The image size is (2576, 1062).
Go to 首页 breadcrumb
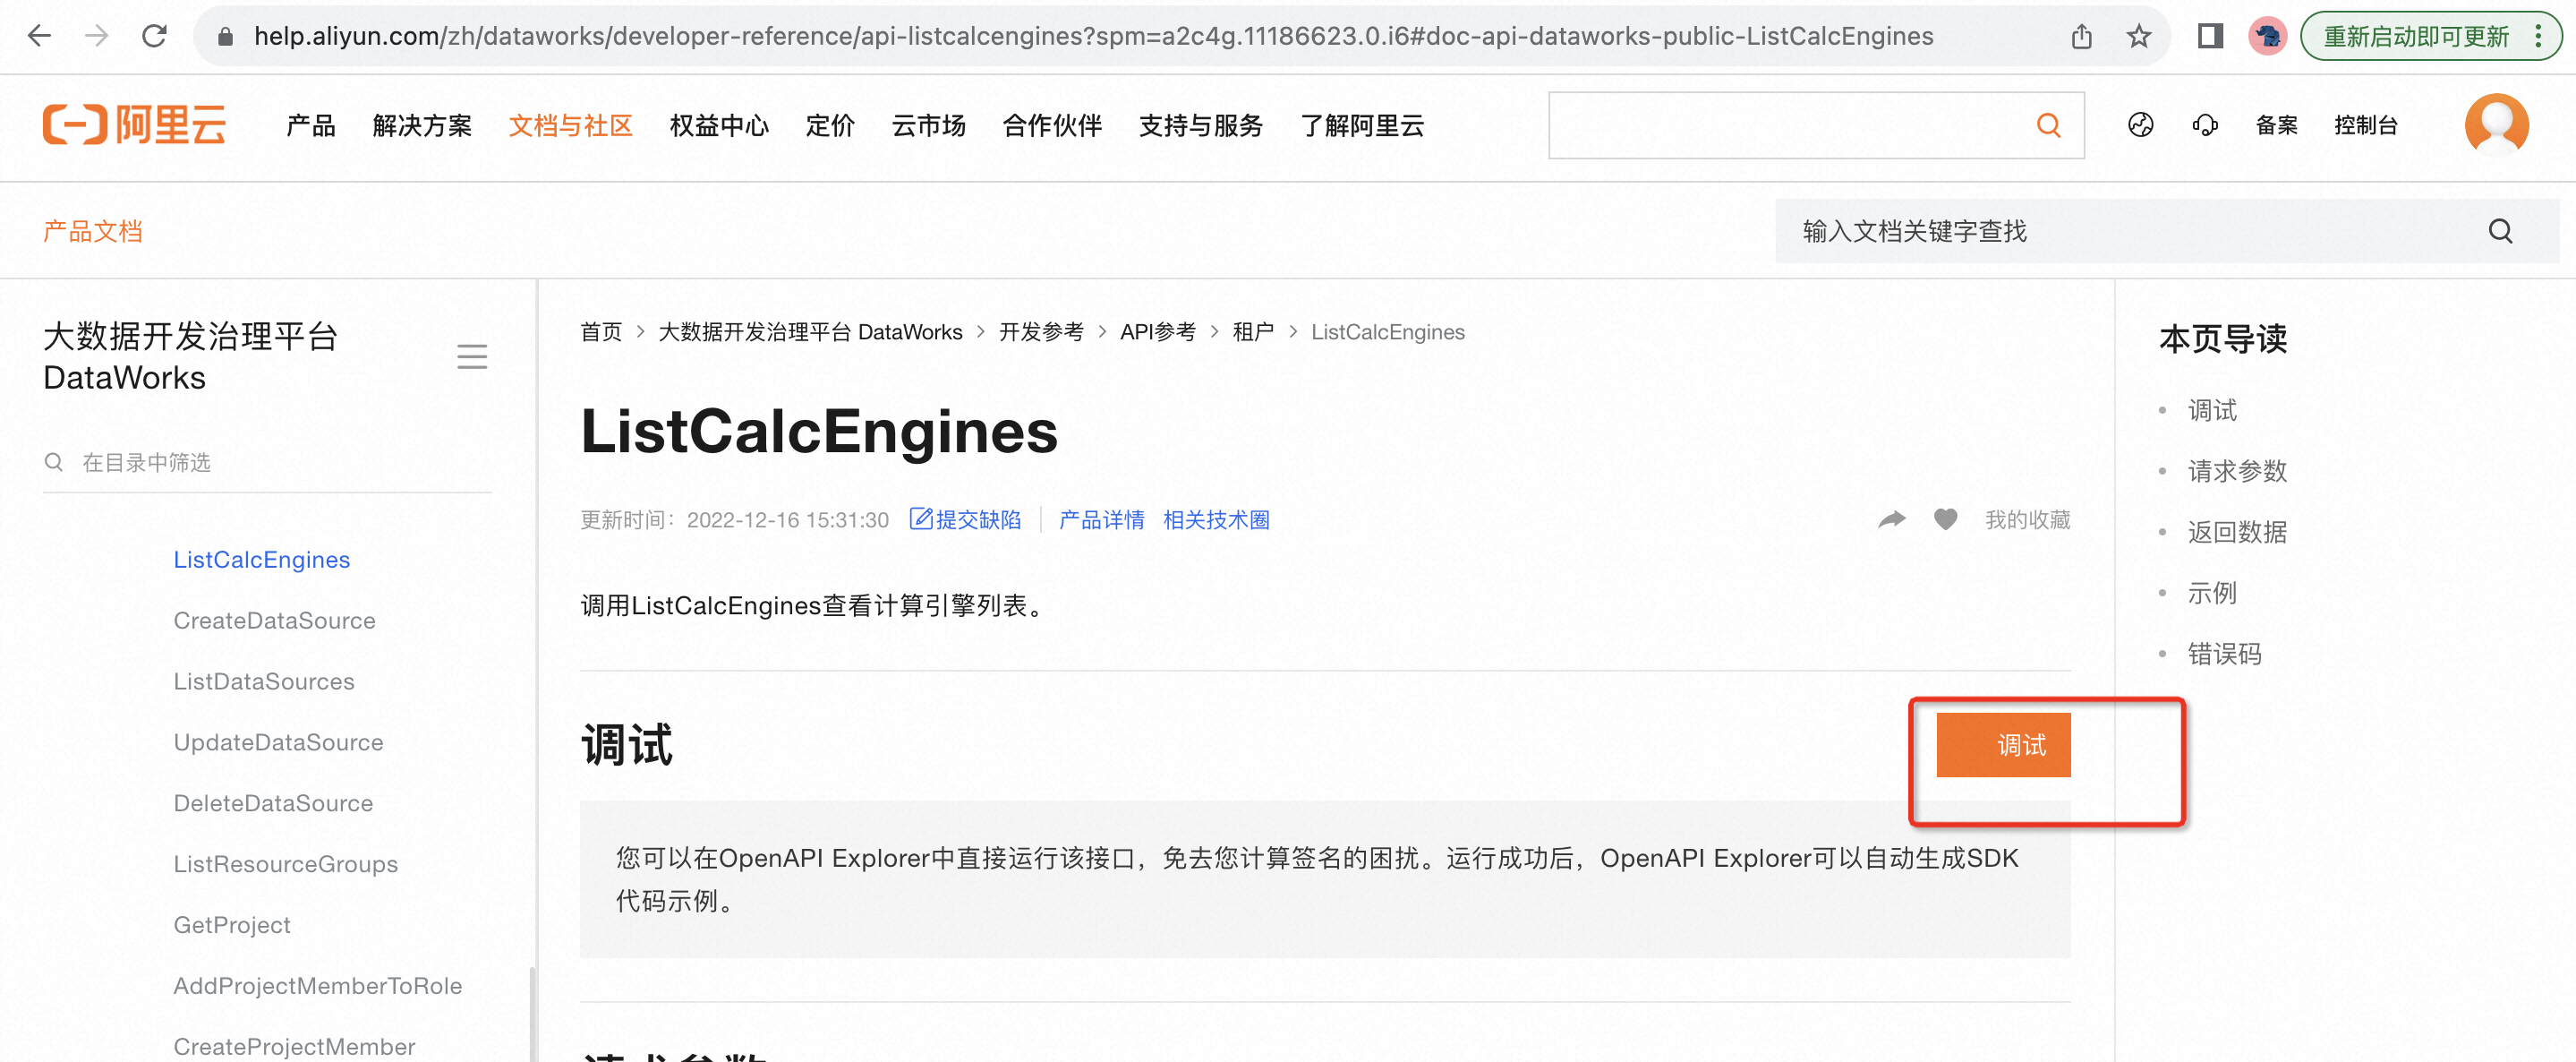[x=601, y=332]
